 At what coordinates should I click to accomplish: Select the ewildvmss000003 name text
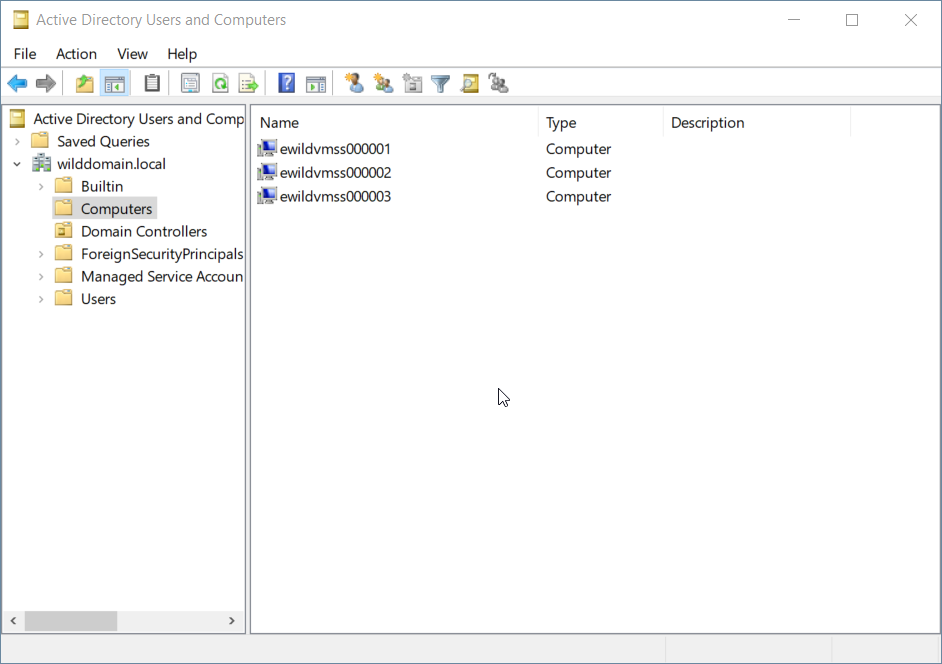(x=335, y=196)
